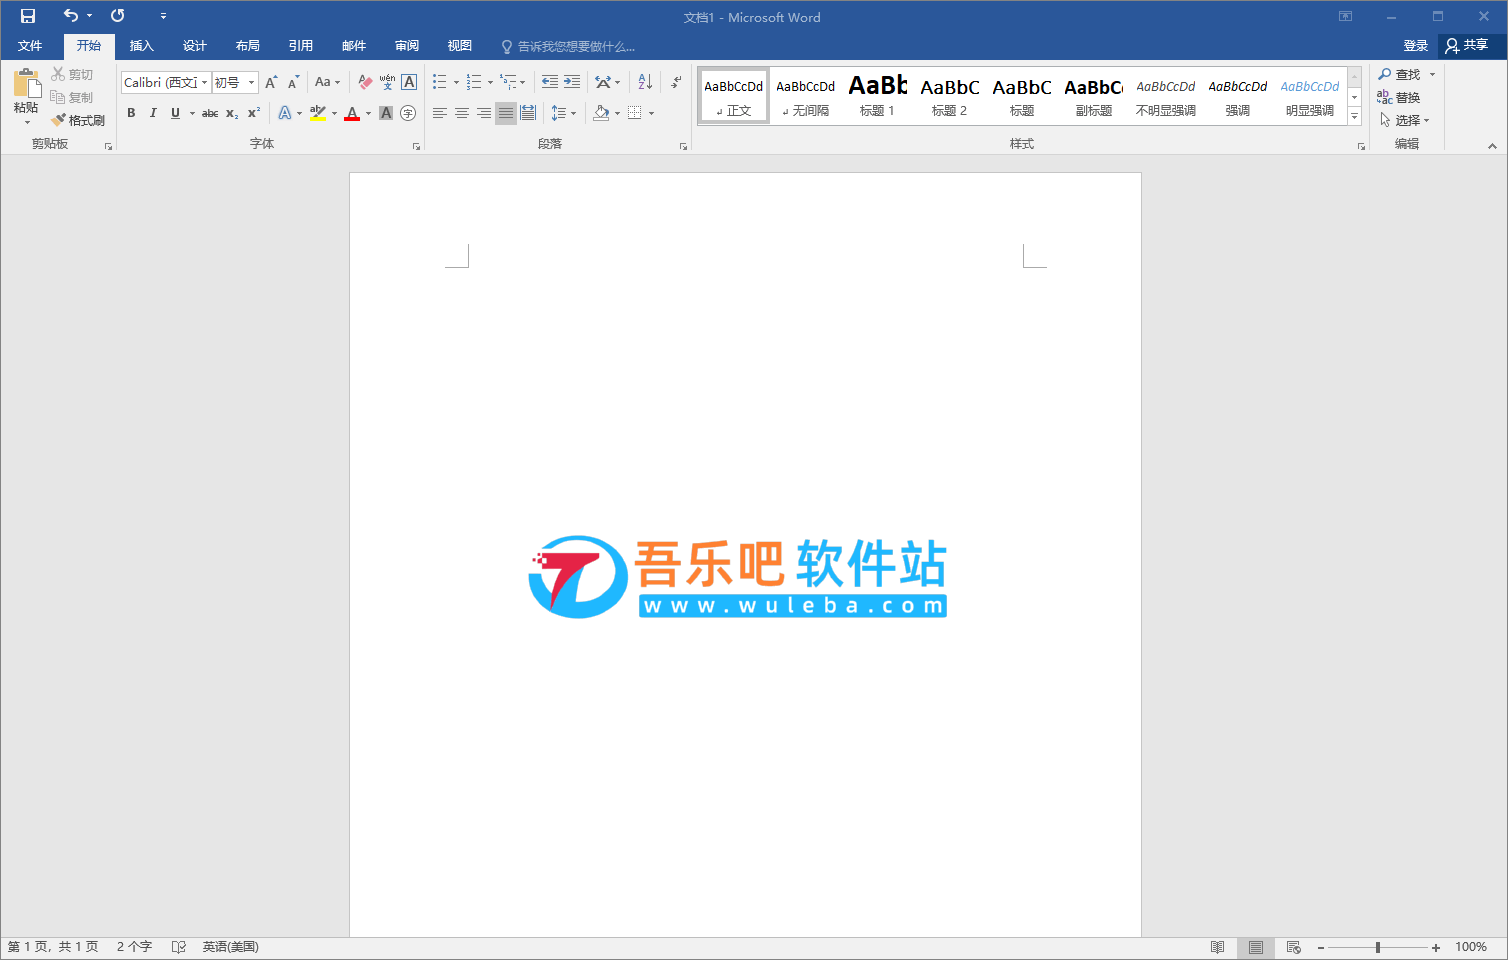
Task: Open the Paste options arrow
Action: tap(26, 122)
